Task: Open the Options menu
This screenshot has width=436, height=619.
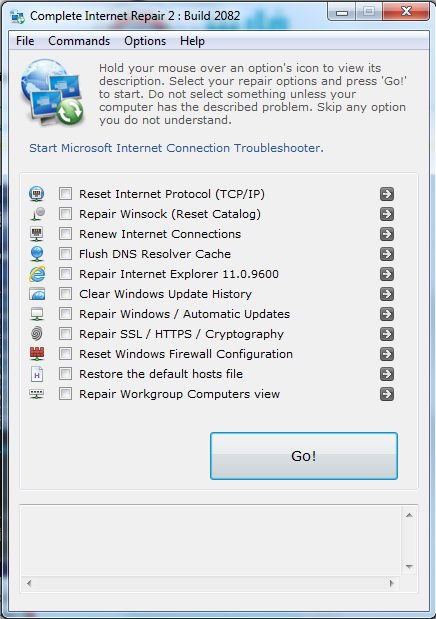Action: pyautogui.click(x=145, y=41)
